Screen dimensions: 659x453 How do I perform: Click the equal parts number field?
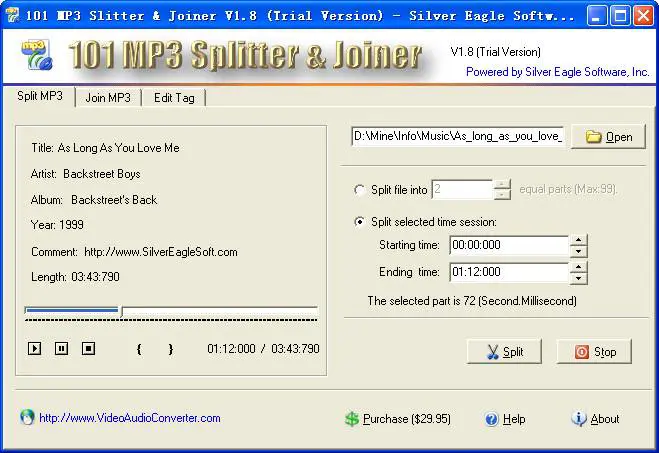point(462,189)
